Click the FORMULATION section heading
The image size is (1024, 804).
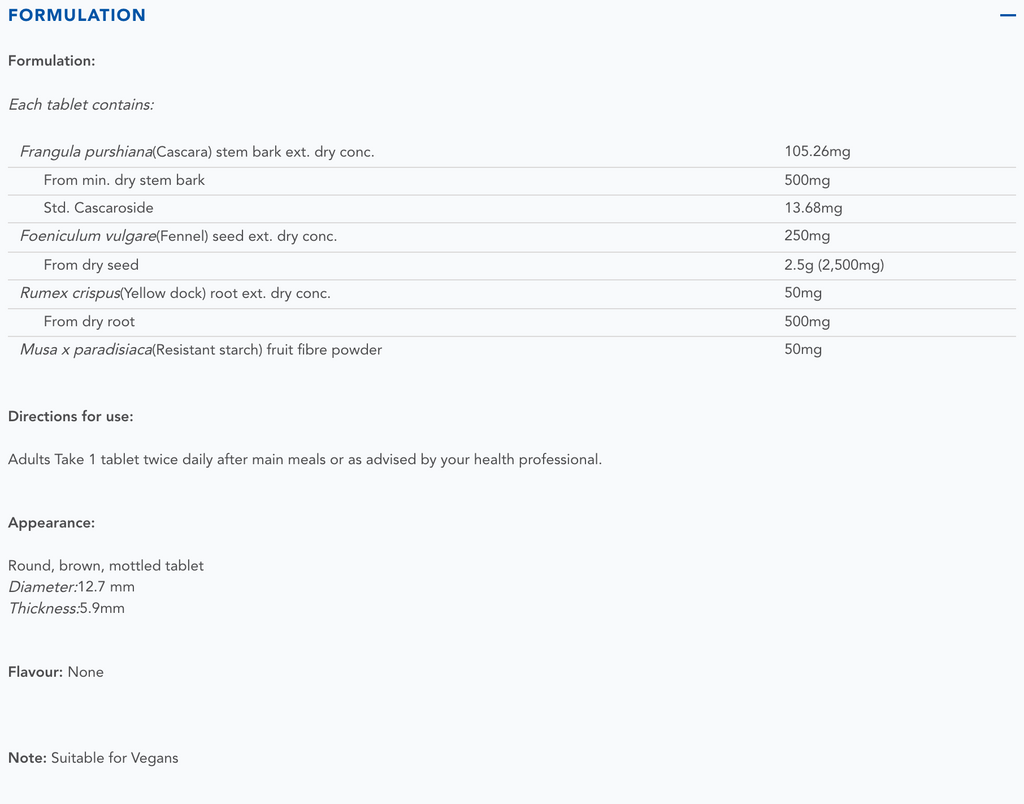click(x=77, y=15)
